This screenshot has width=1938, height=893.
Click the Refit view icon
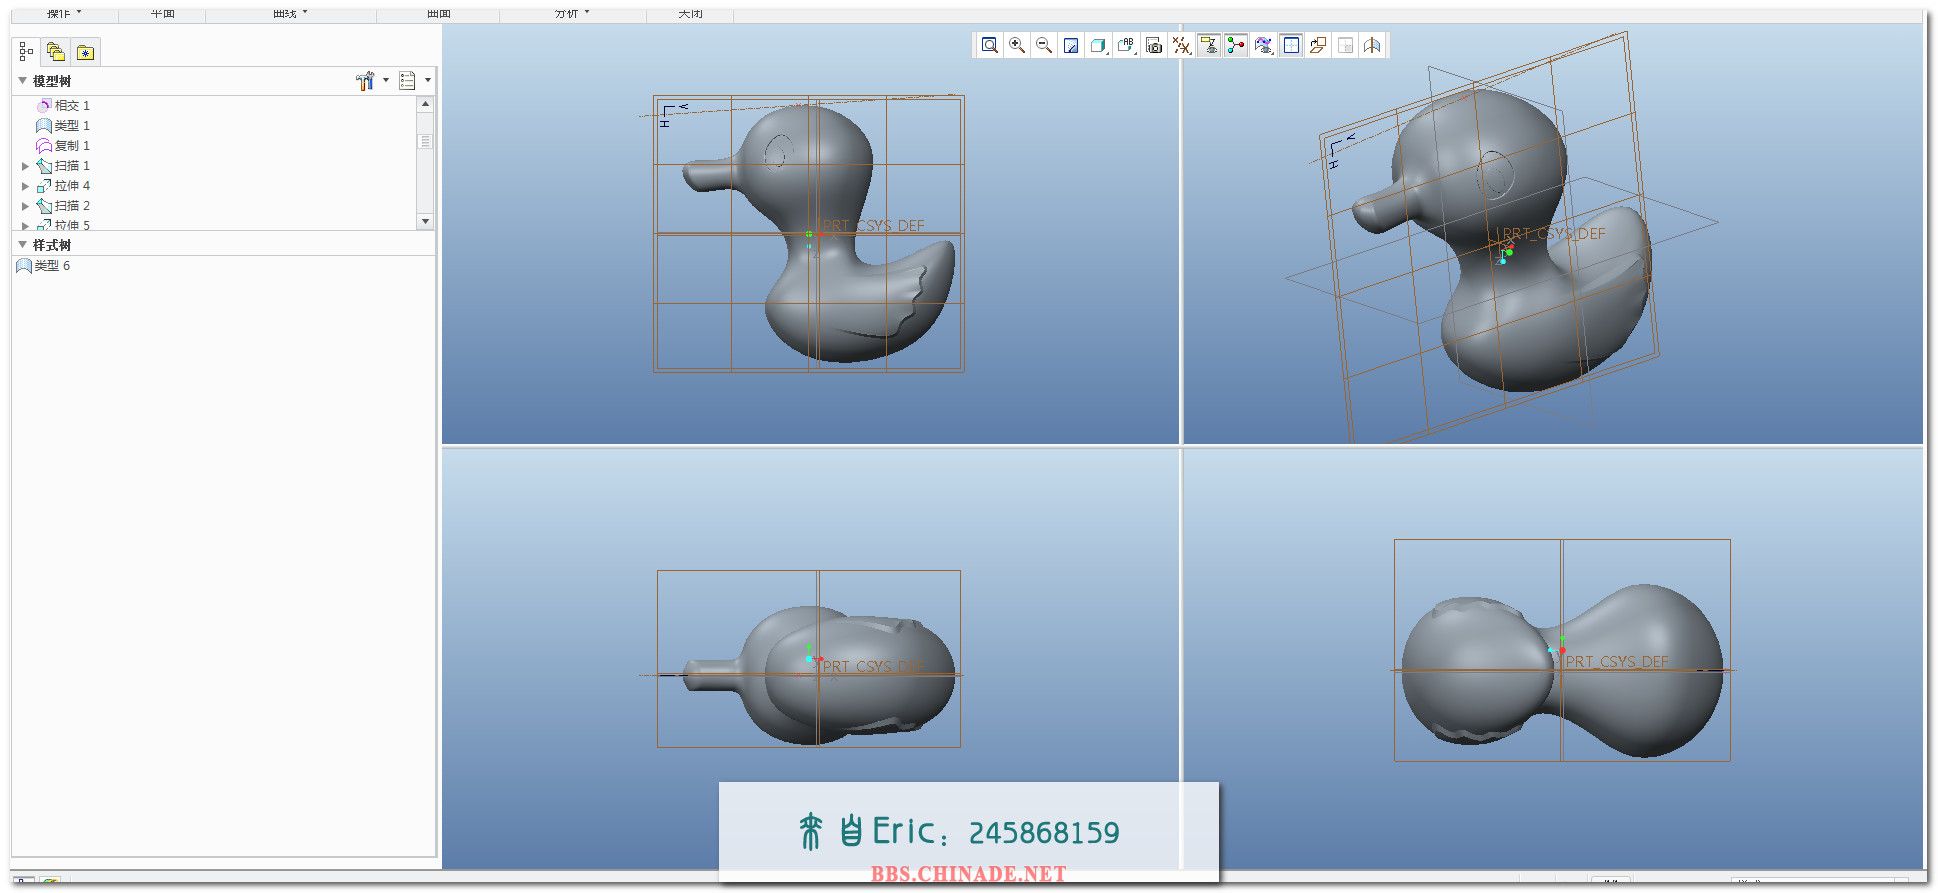(x=989, y=45)
